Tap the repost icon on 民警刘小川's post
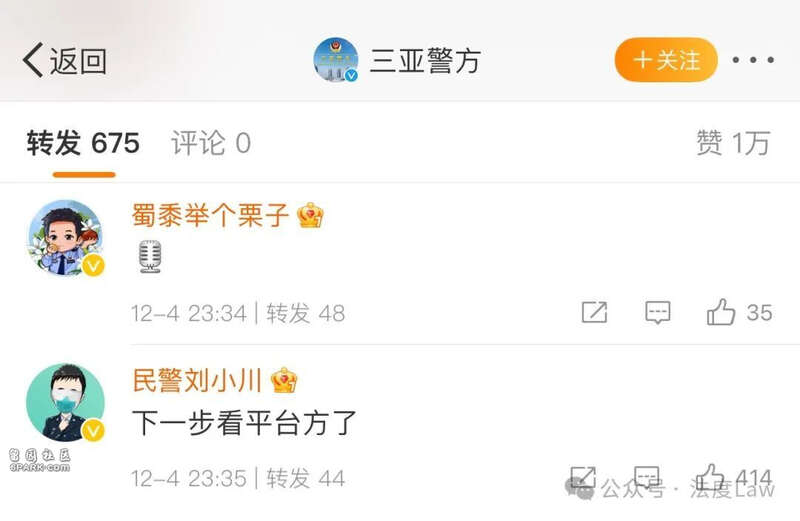 pyautogui.click(x=583, y=478)
